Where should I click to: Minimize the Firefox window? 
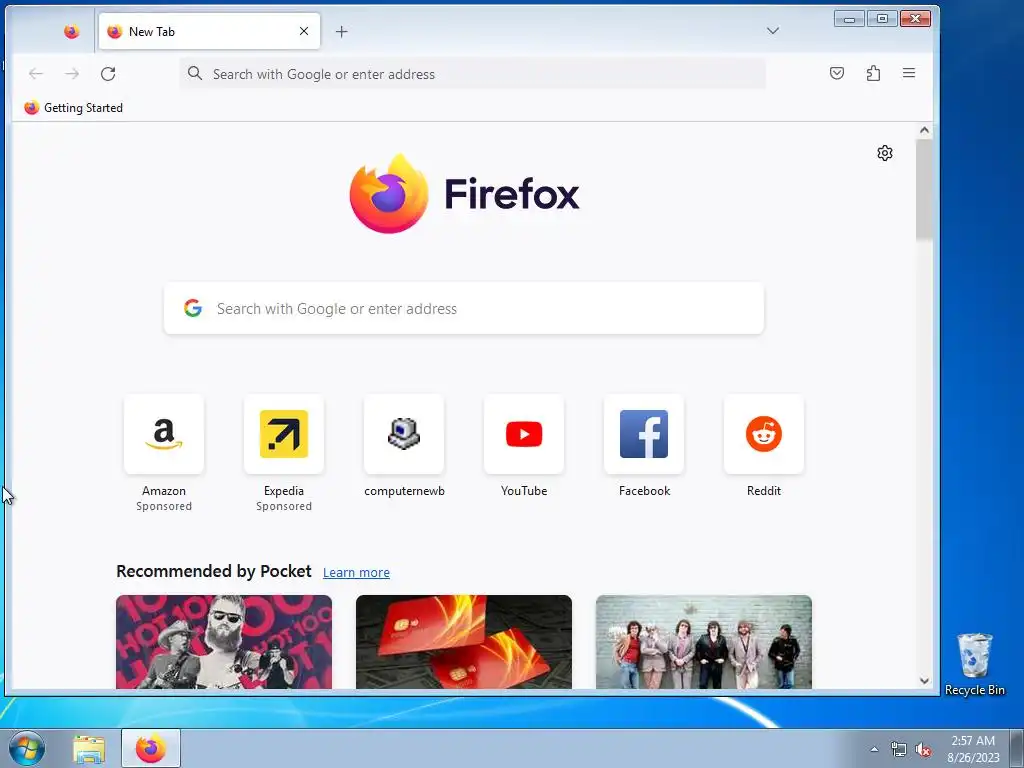pos(850,19)
